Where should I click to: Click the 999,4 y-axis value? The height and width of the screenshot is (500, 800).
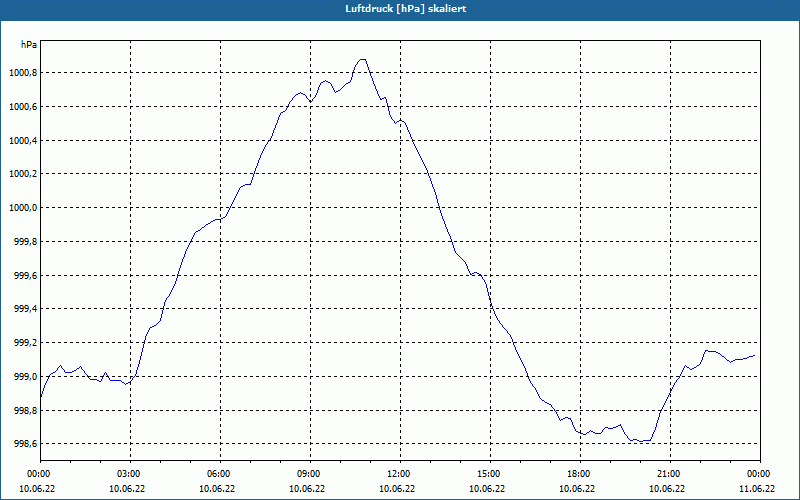25,309
